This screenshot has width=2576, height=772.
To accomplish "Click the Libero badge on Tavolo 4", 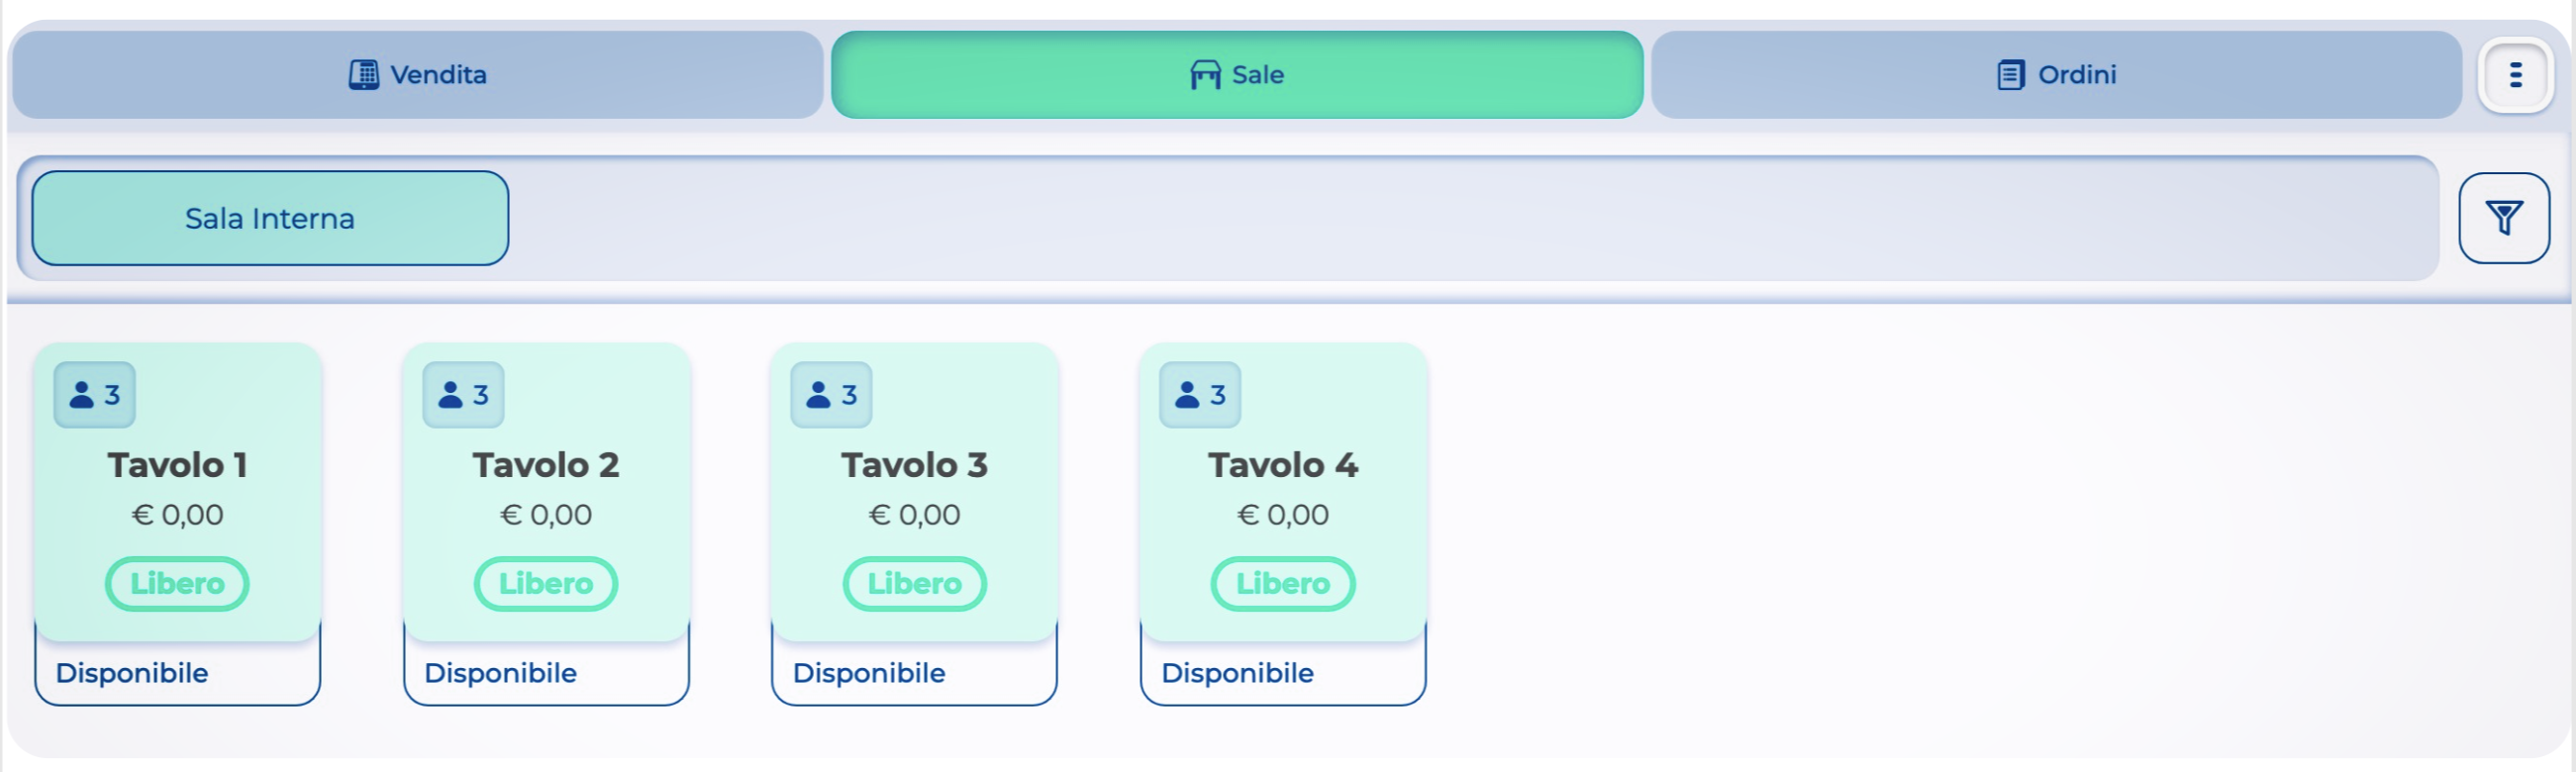I will click(1283, 584).
